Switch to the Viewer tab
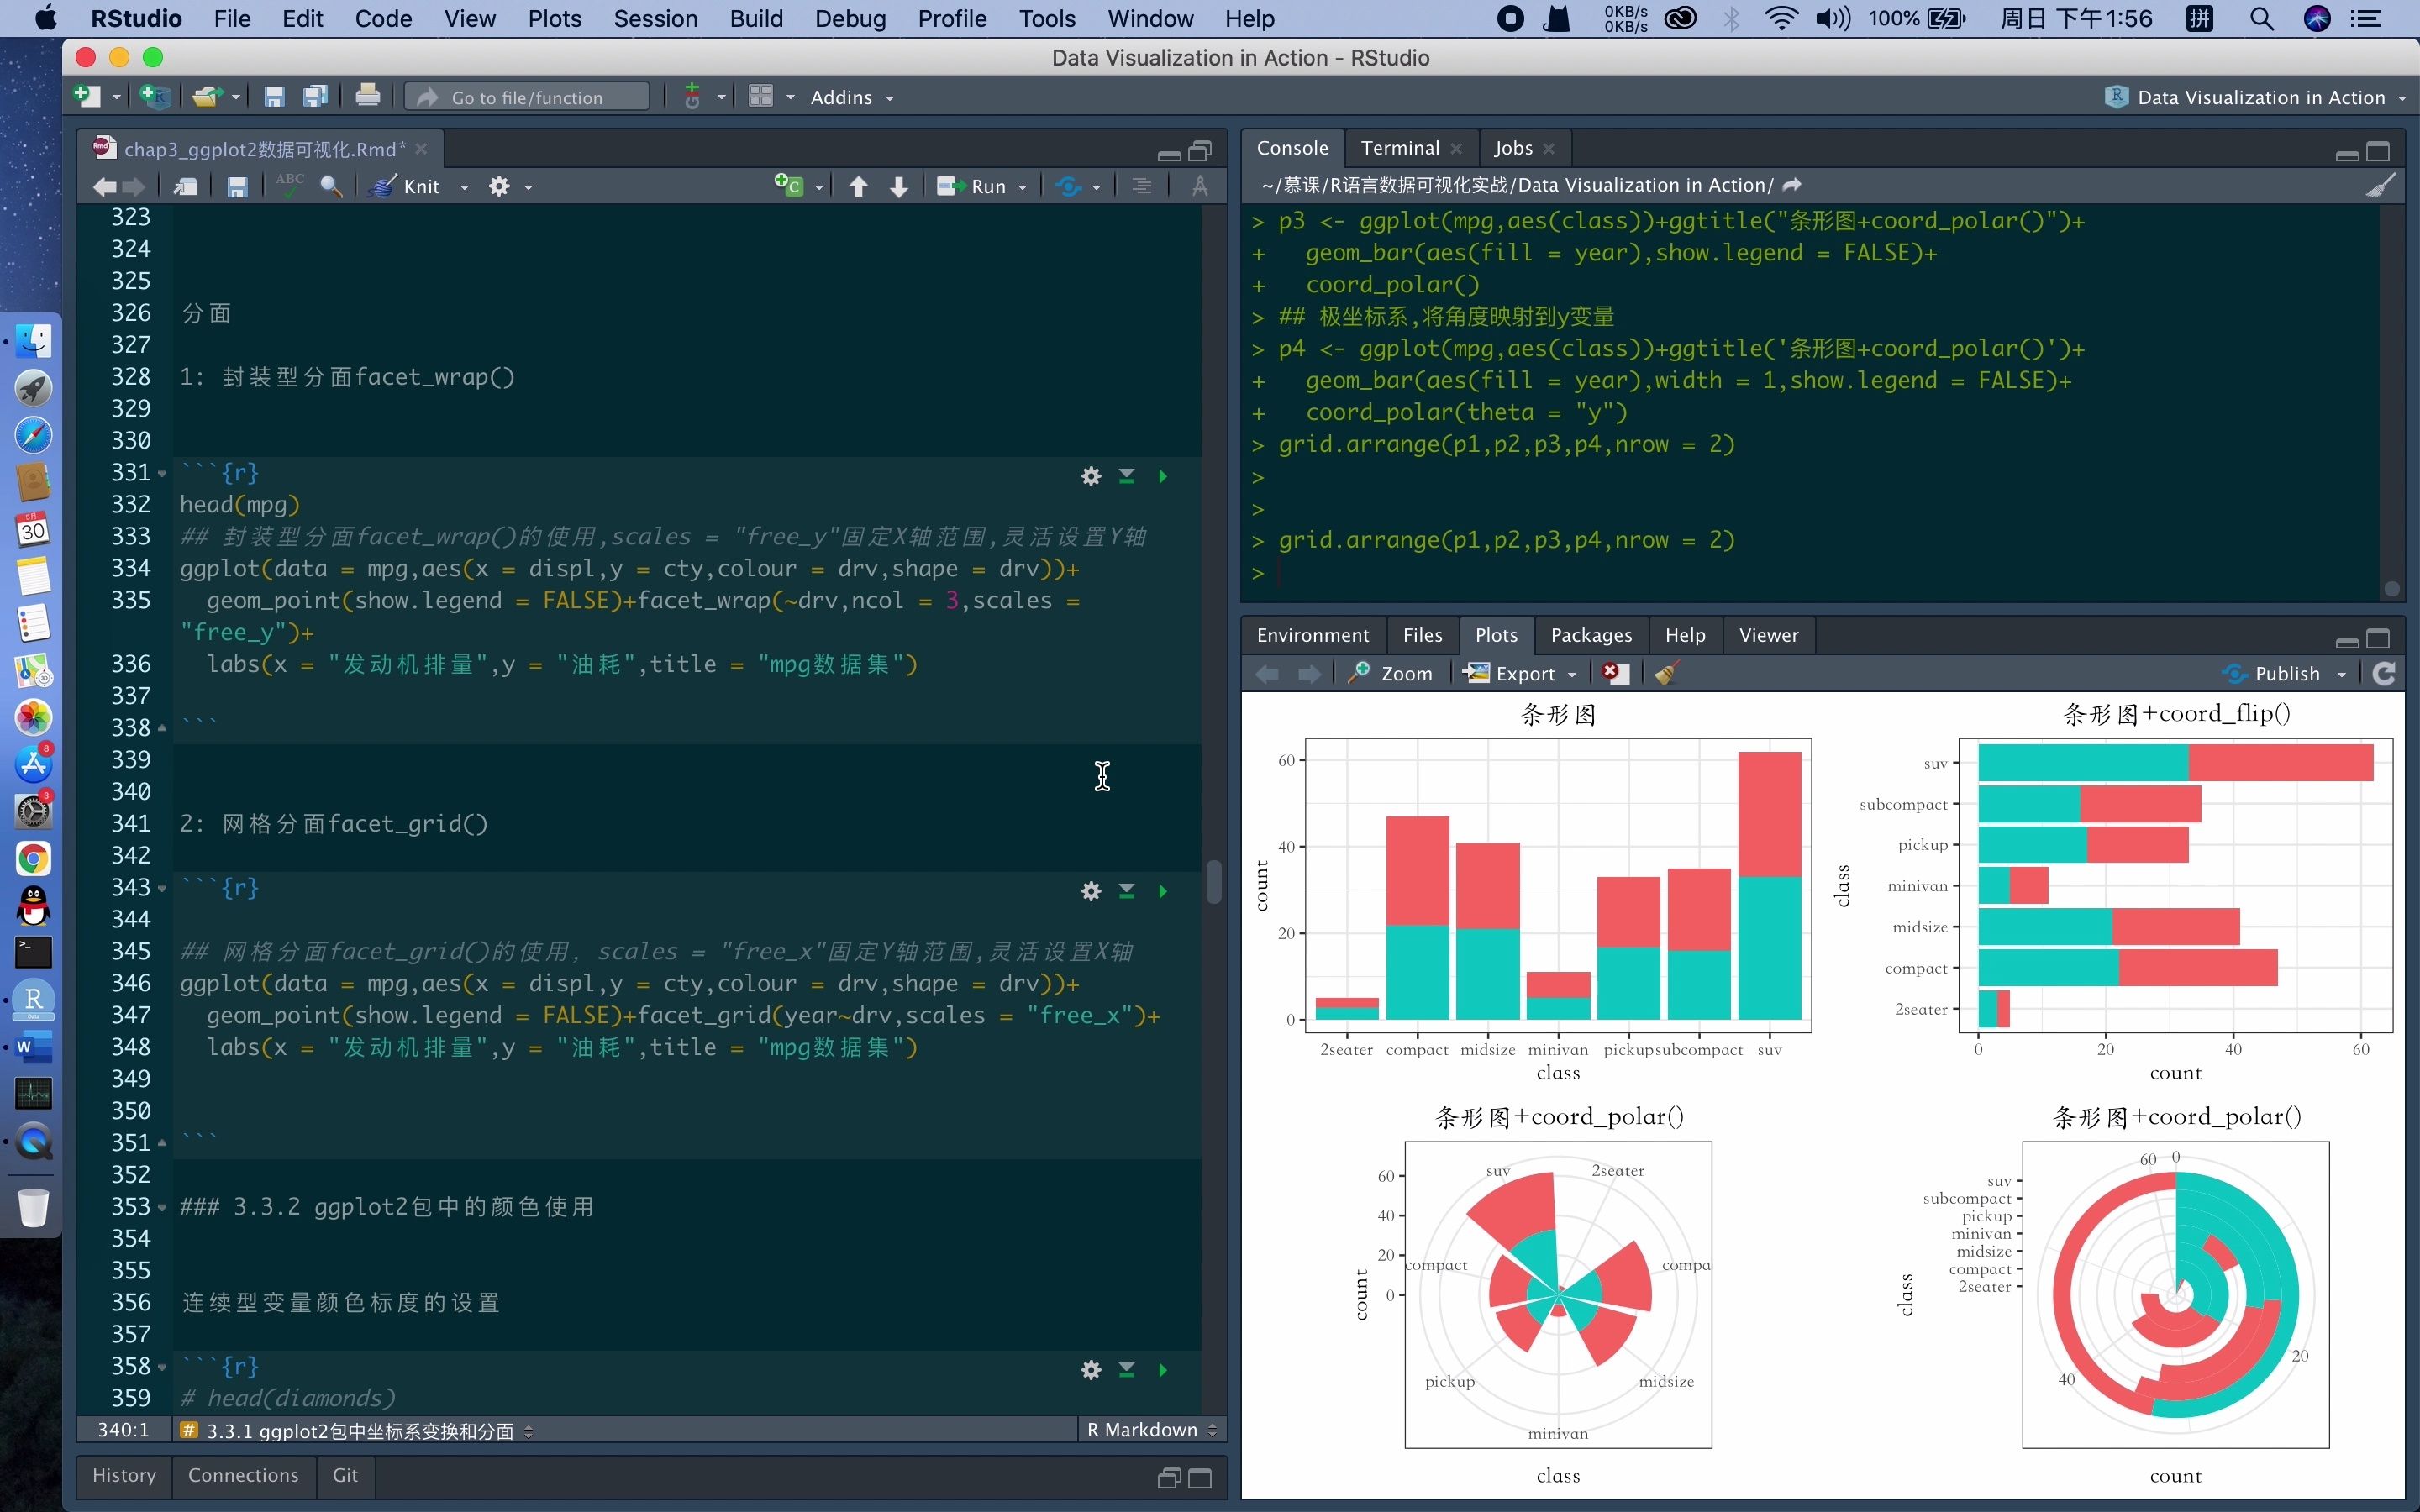 [1768, 635]
